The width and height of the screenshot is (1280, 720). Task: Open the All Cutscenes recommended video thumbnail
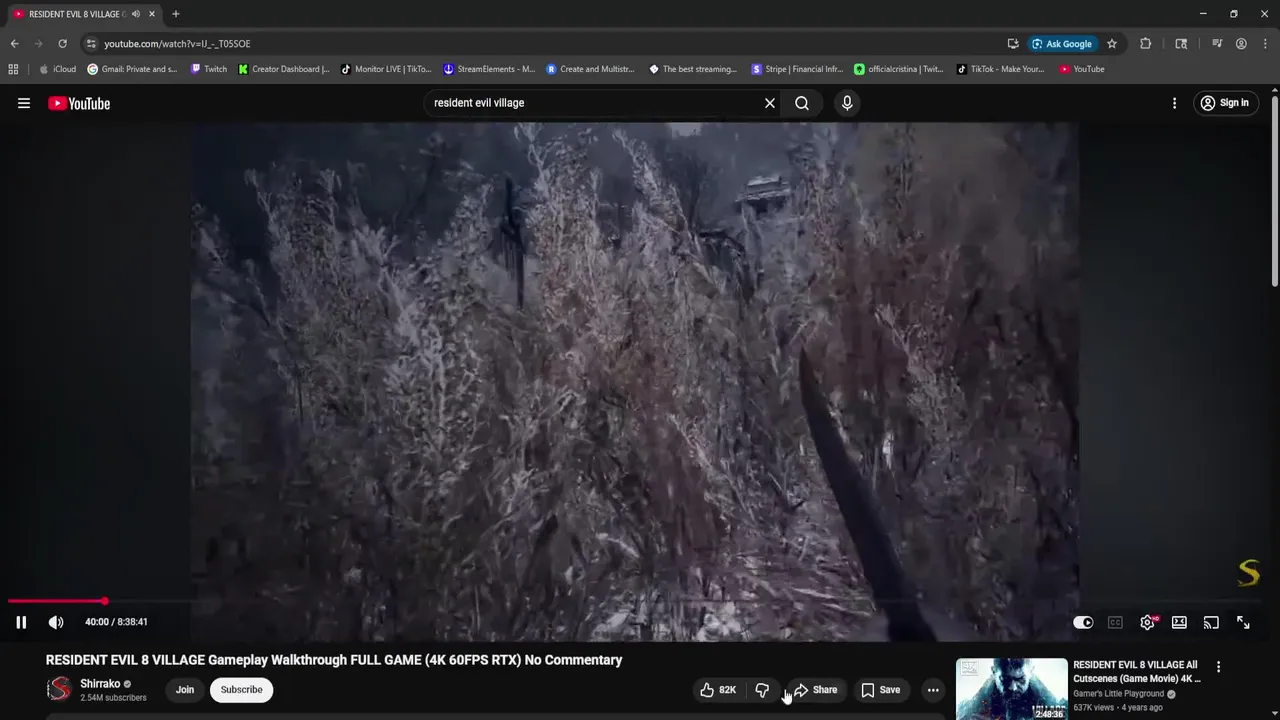click(x=1012, y=689)
